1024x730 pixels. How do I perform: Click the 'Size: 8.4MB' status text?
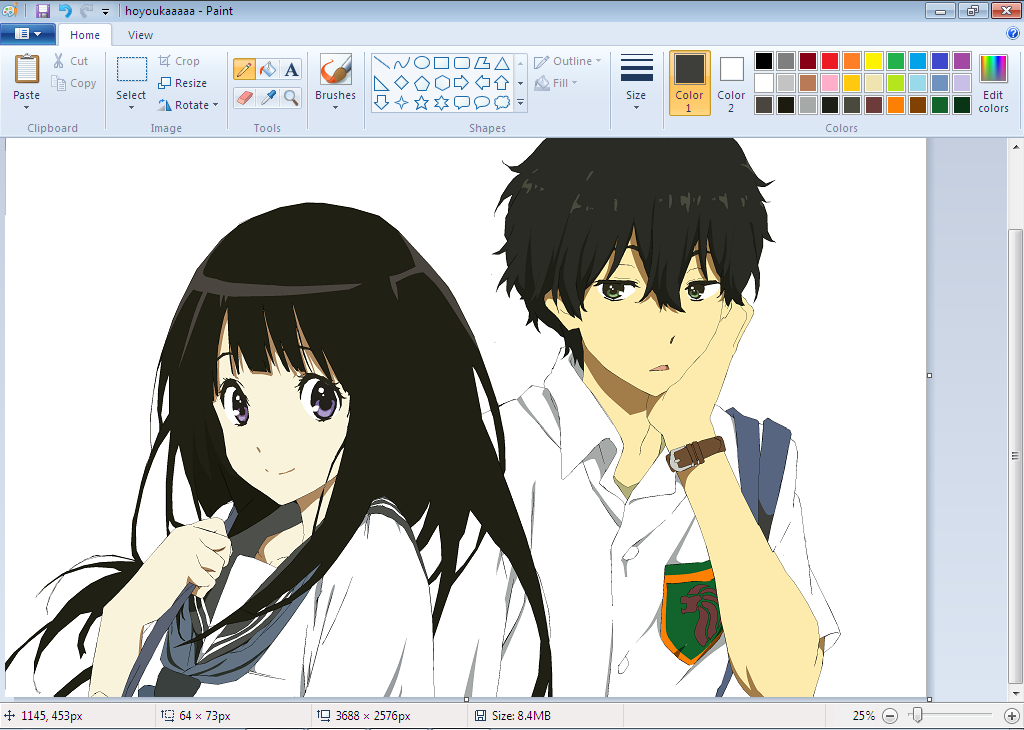tap(521, 716)
